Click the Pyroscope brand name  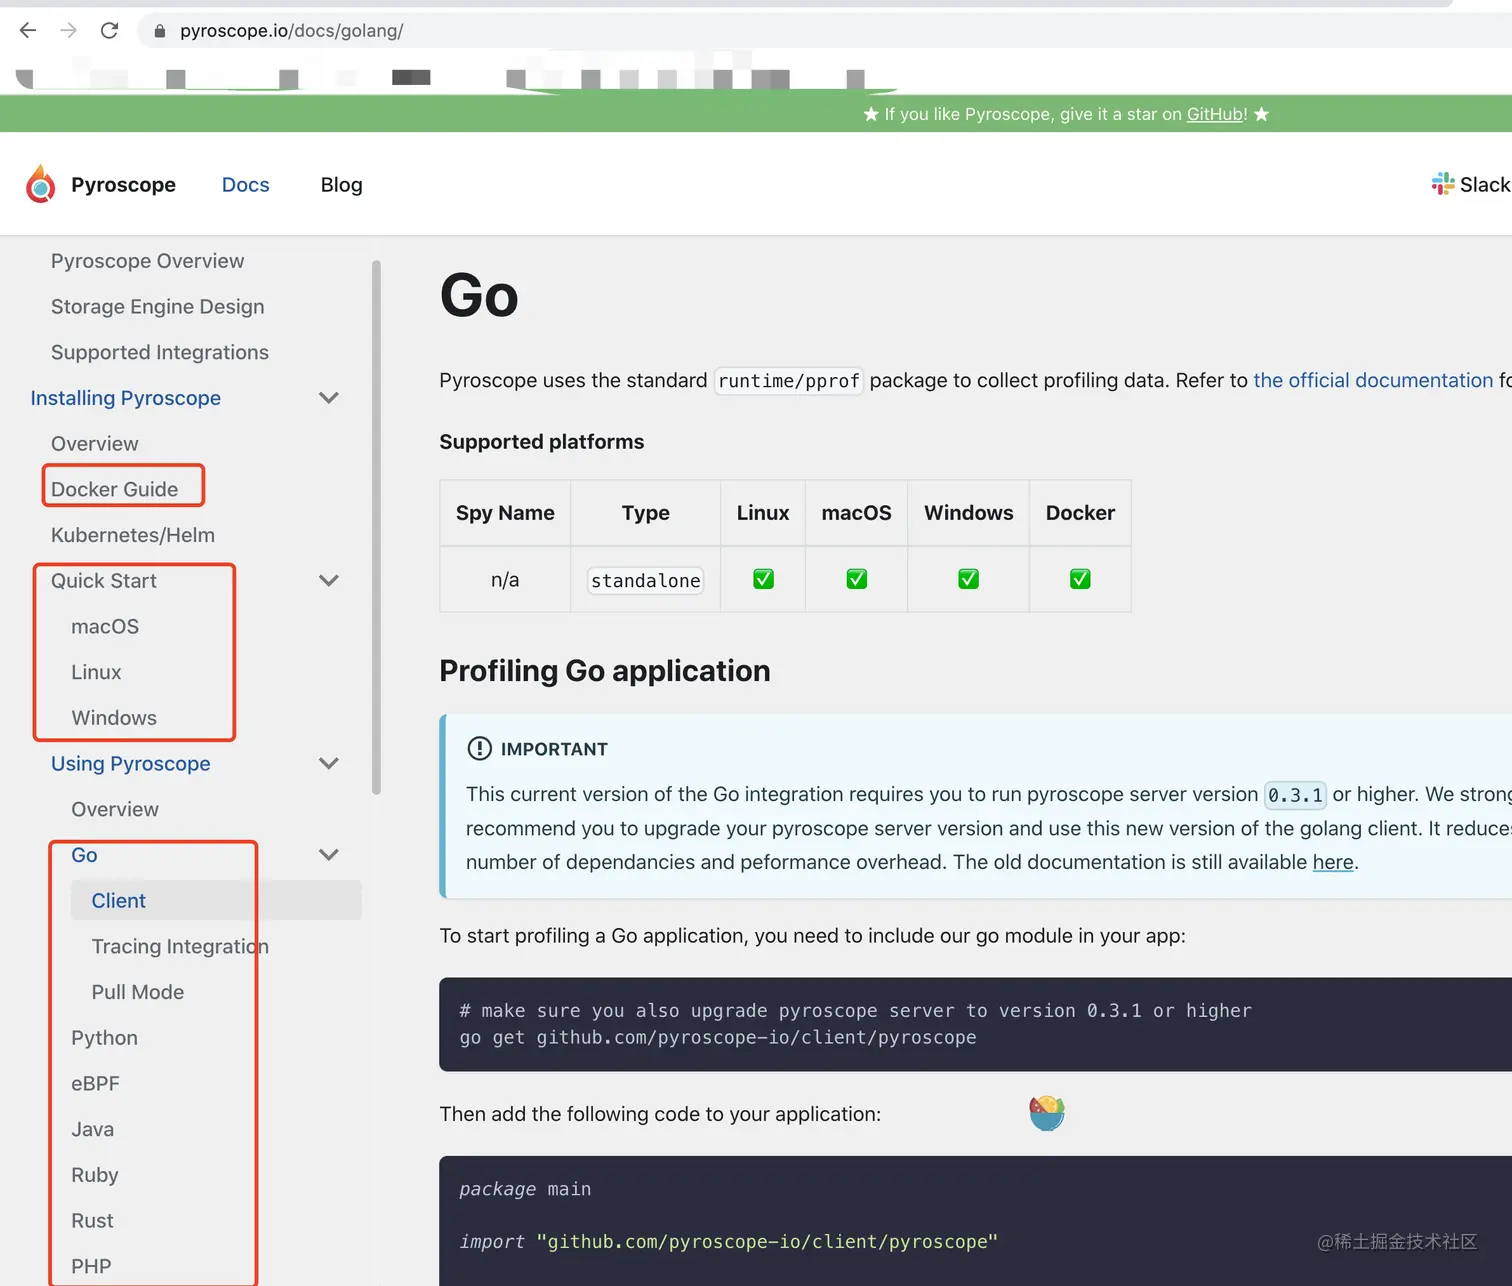pos(123,185)
